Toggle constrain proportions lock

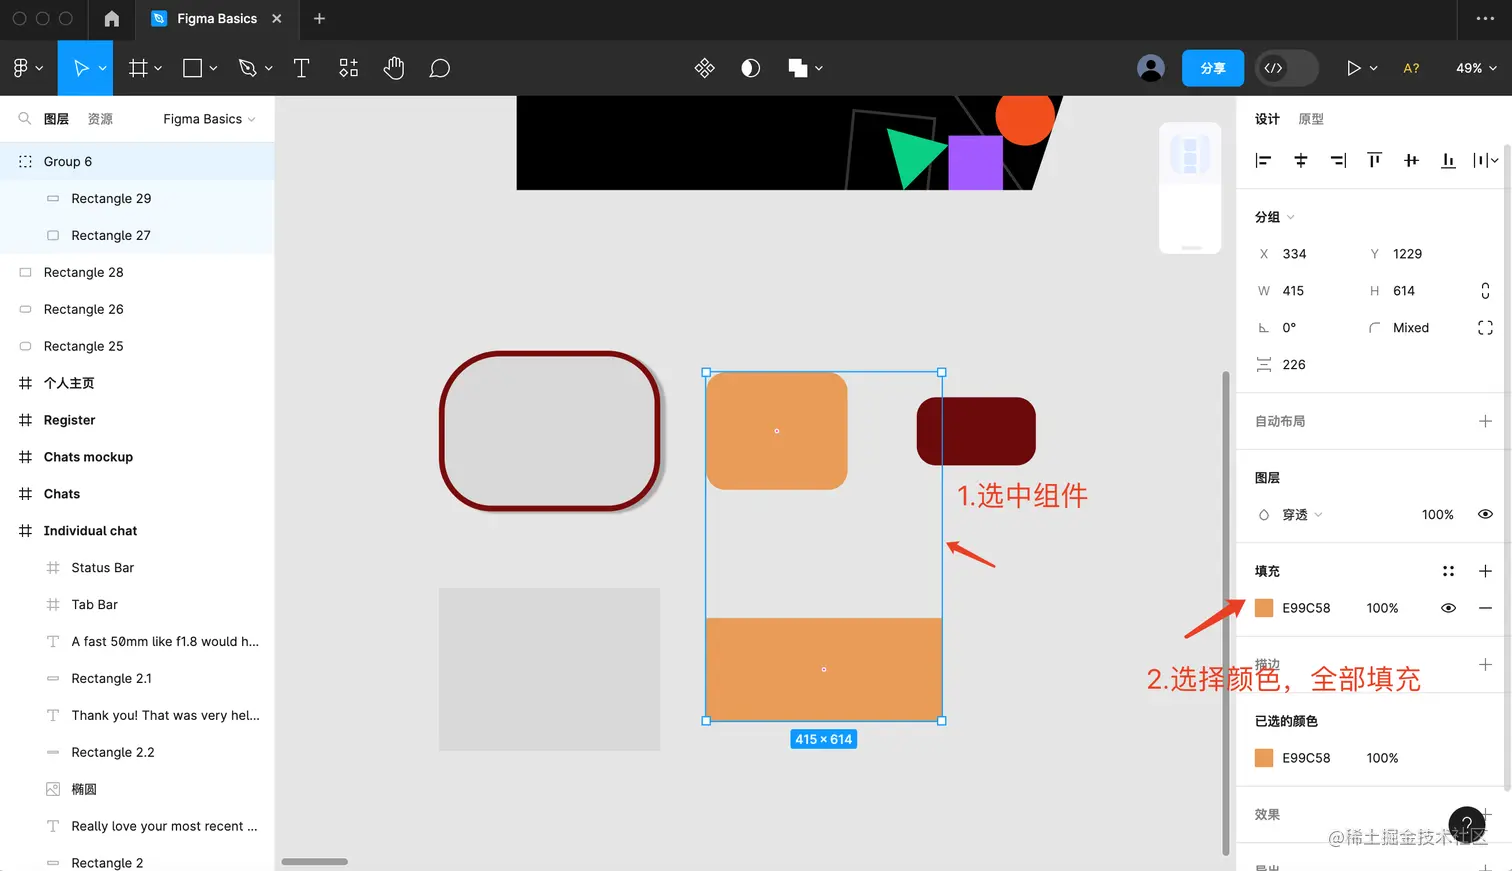[1485, 291]
